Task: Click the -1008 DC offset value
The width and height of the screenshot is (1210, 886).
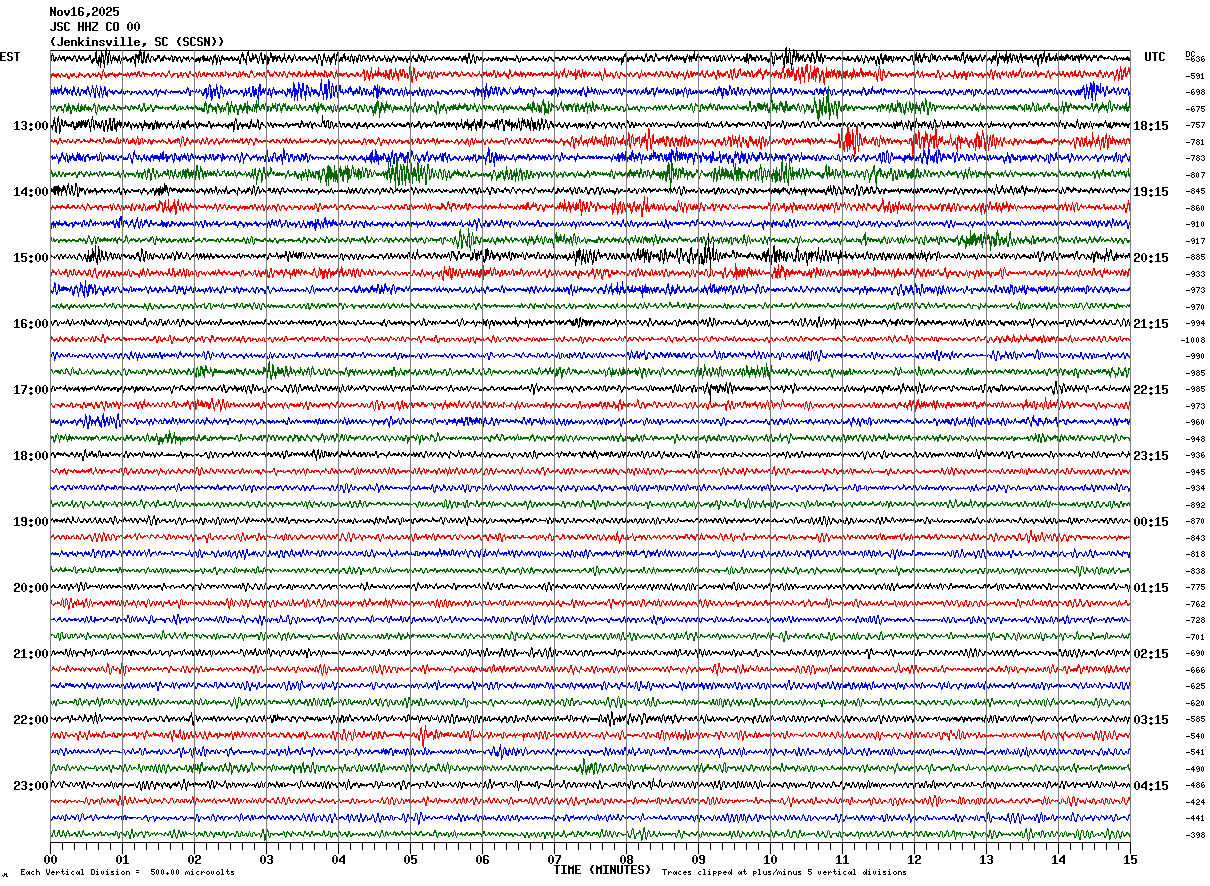Action: (x=1193, y=340)
